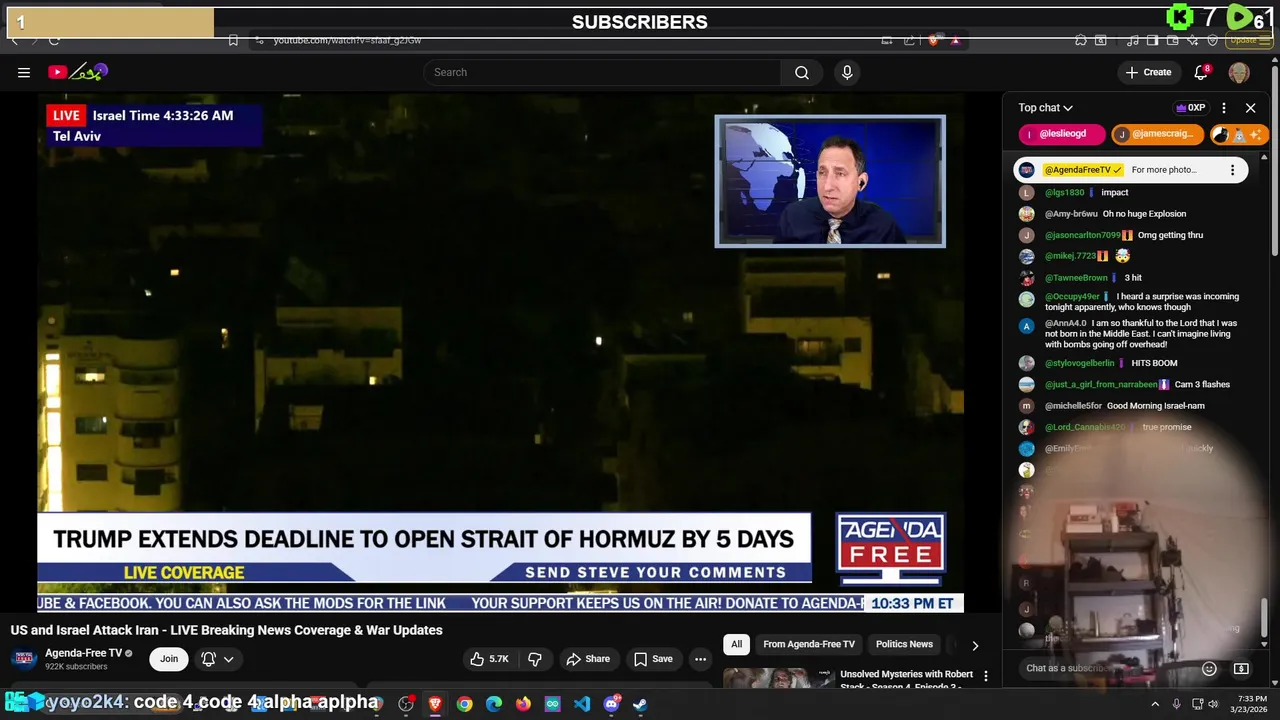Click the browser address bar URL
Image resolution: width=1280 pixels, height=720 pixels.
pos(347,40)
